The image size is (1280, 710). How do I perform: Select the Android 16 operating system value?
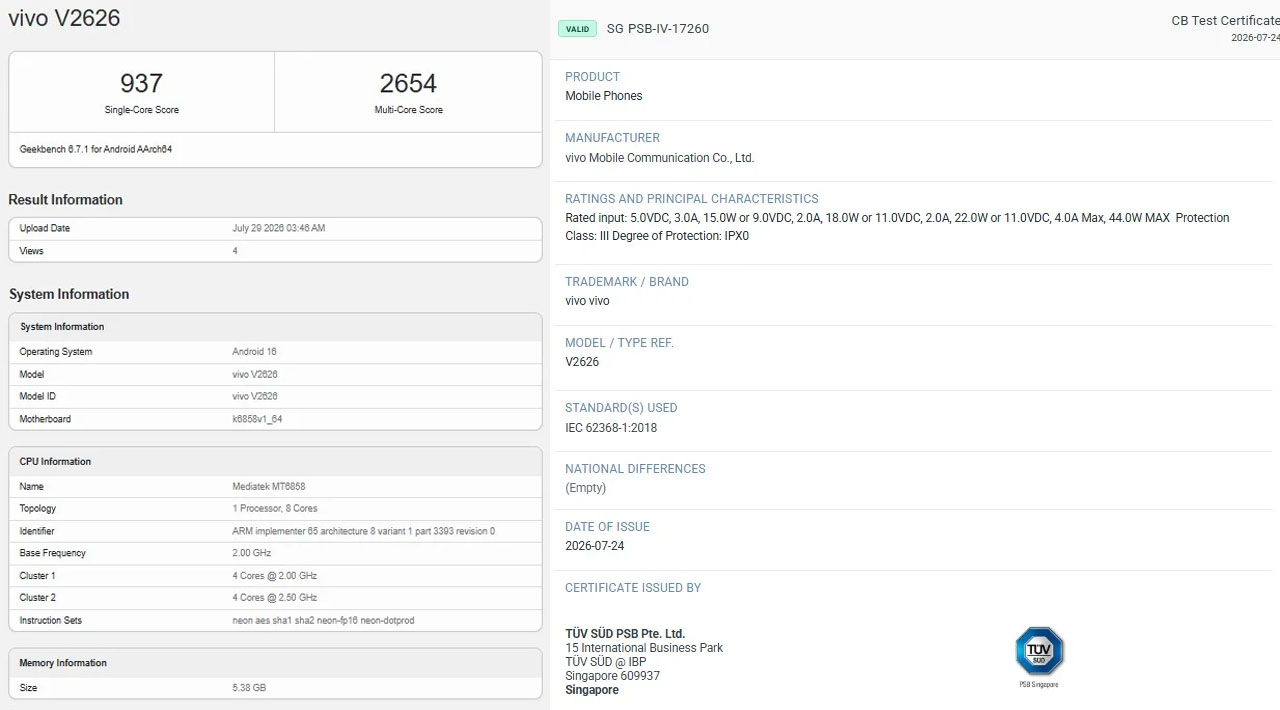click(254, 352)
